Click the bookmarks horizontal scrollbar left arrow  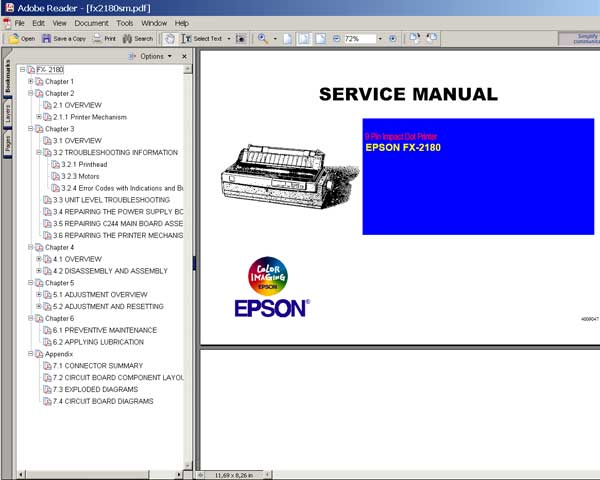coord(21,475)
